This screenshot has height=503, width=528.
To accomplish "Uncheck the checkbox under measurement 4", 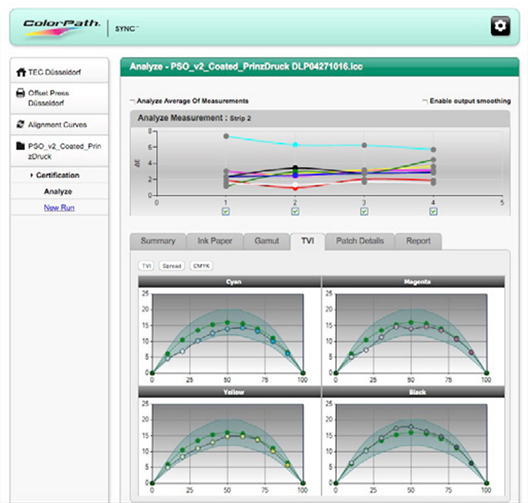I will 433,211.
